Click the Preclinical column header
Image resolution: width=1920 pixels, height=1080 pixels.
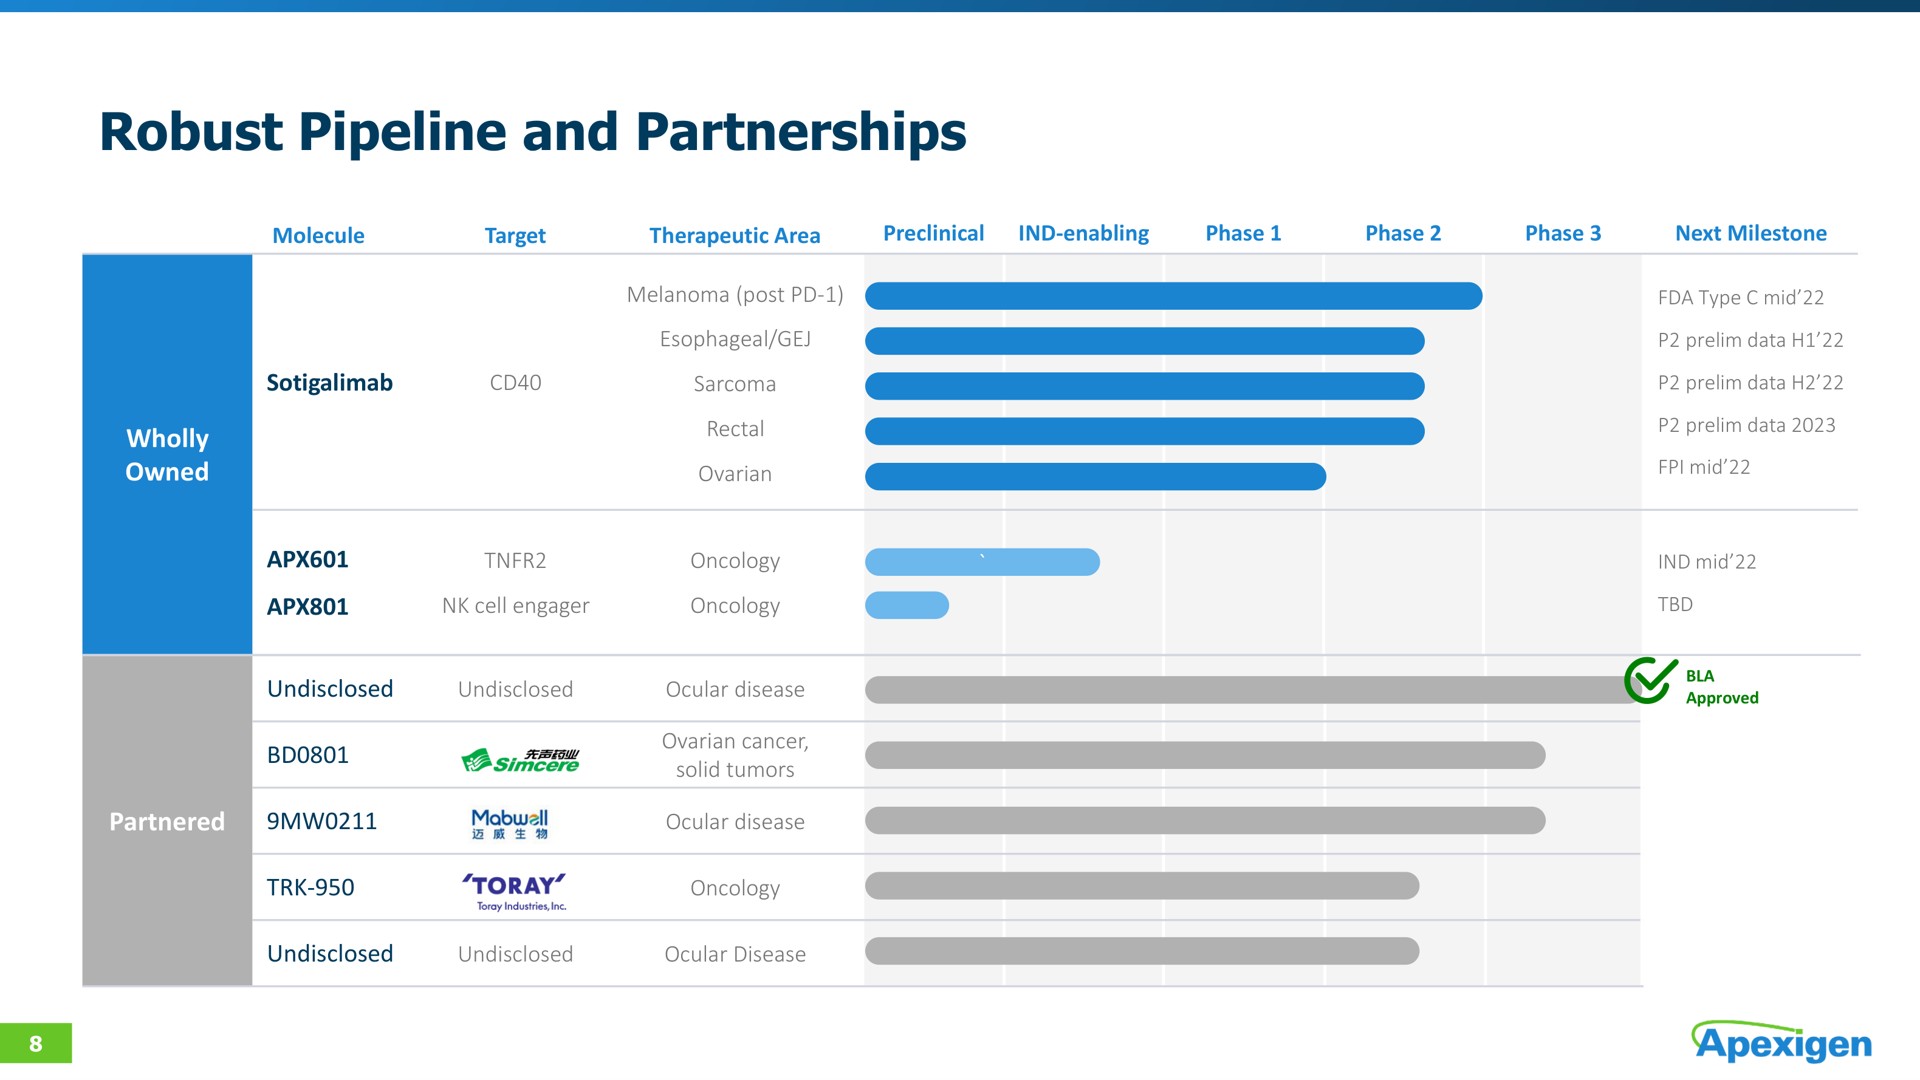point(933,233)
